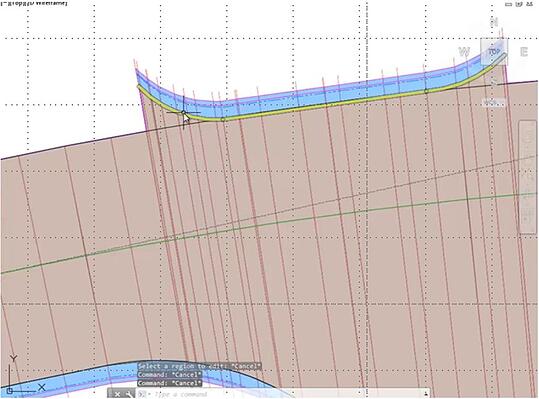Expand command history arrow at command line end
This screenshot has height=399, width=539.
[426, 394]
